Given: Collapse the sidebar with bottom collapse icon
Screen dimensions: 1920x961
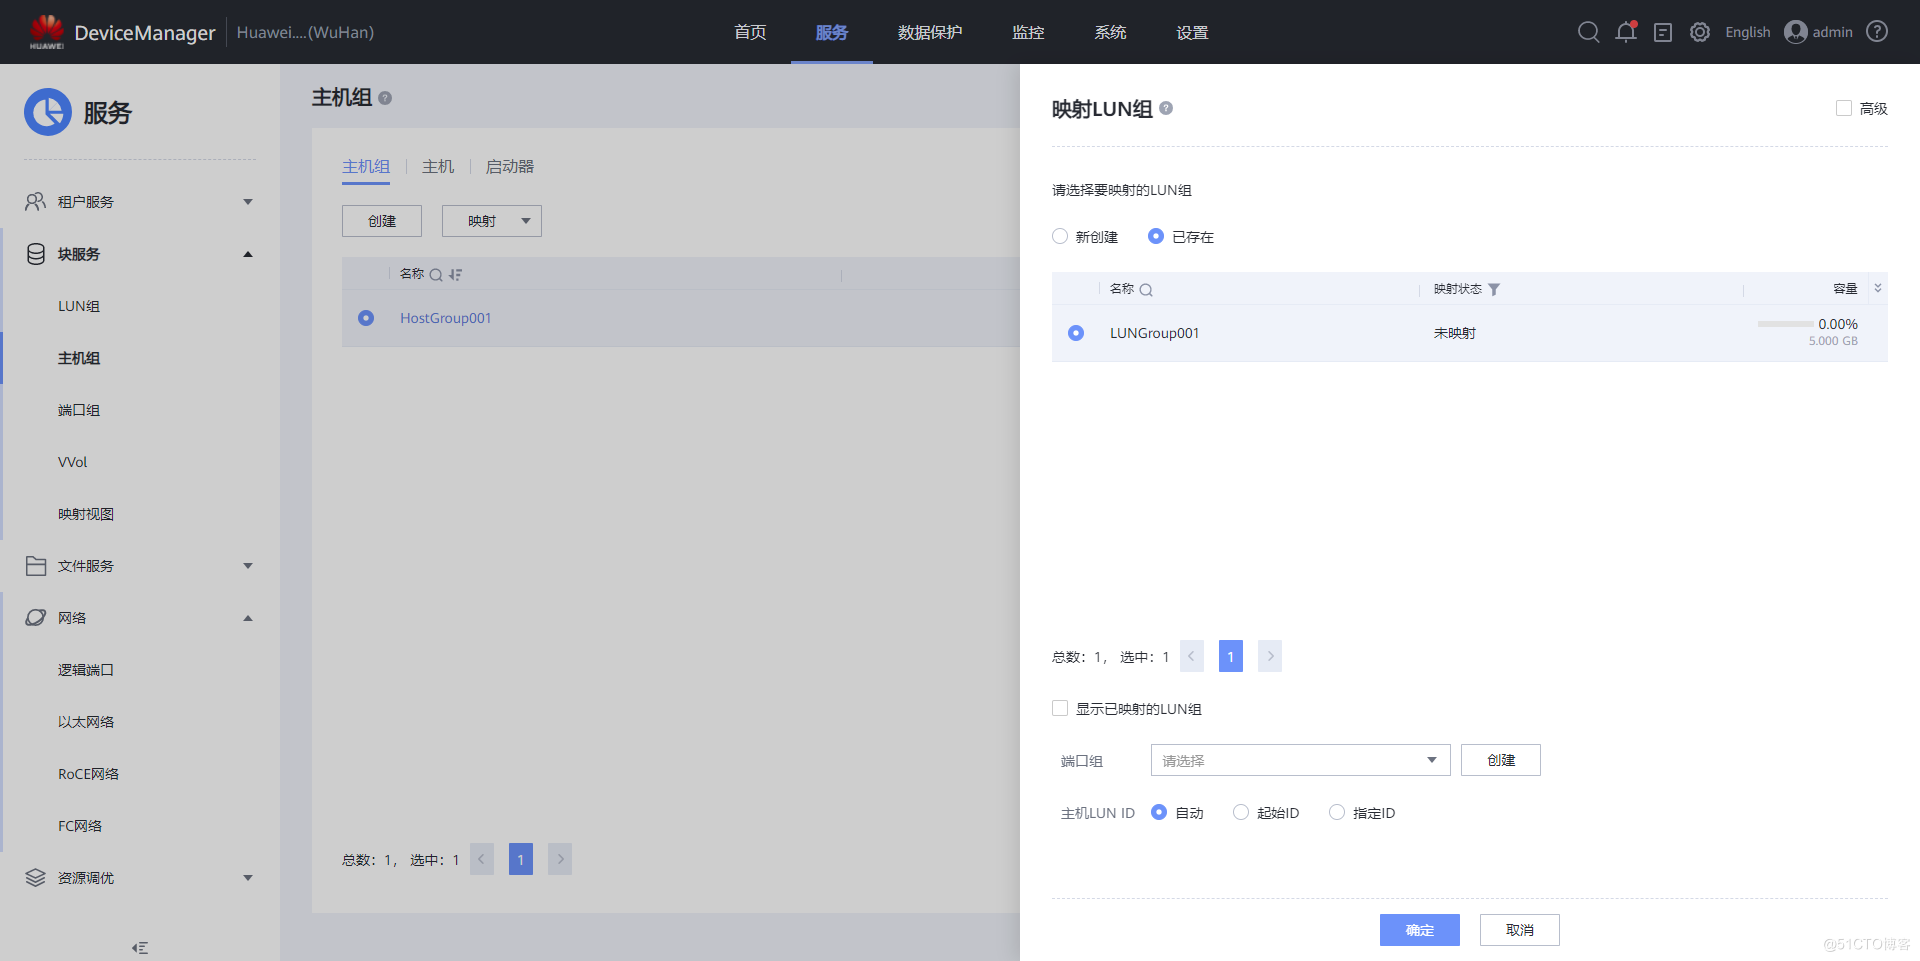Looking at the screenshot, I should [x=140, y=947].
